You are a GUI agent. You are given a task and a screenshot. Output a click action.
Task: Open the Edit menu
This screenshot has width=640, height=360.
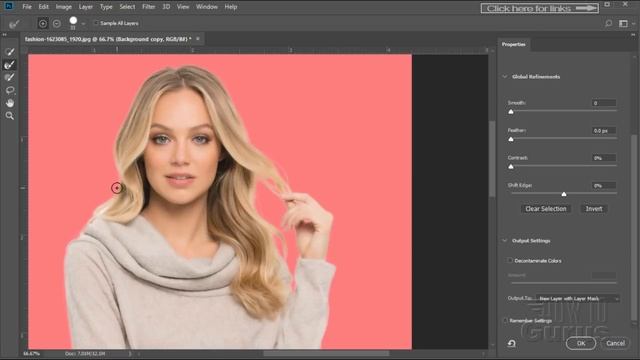[43, 7]
